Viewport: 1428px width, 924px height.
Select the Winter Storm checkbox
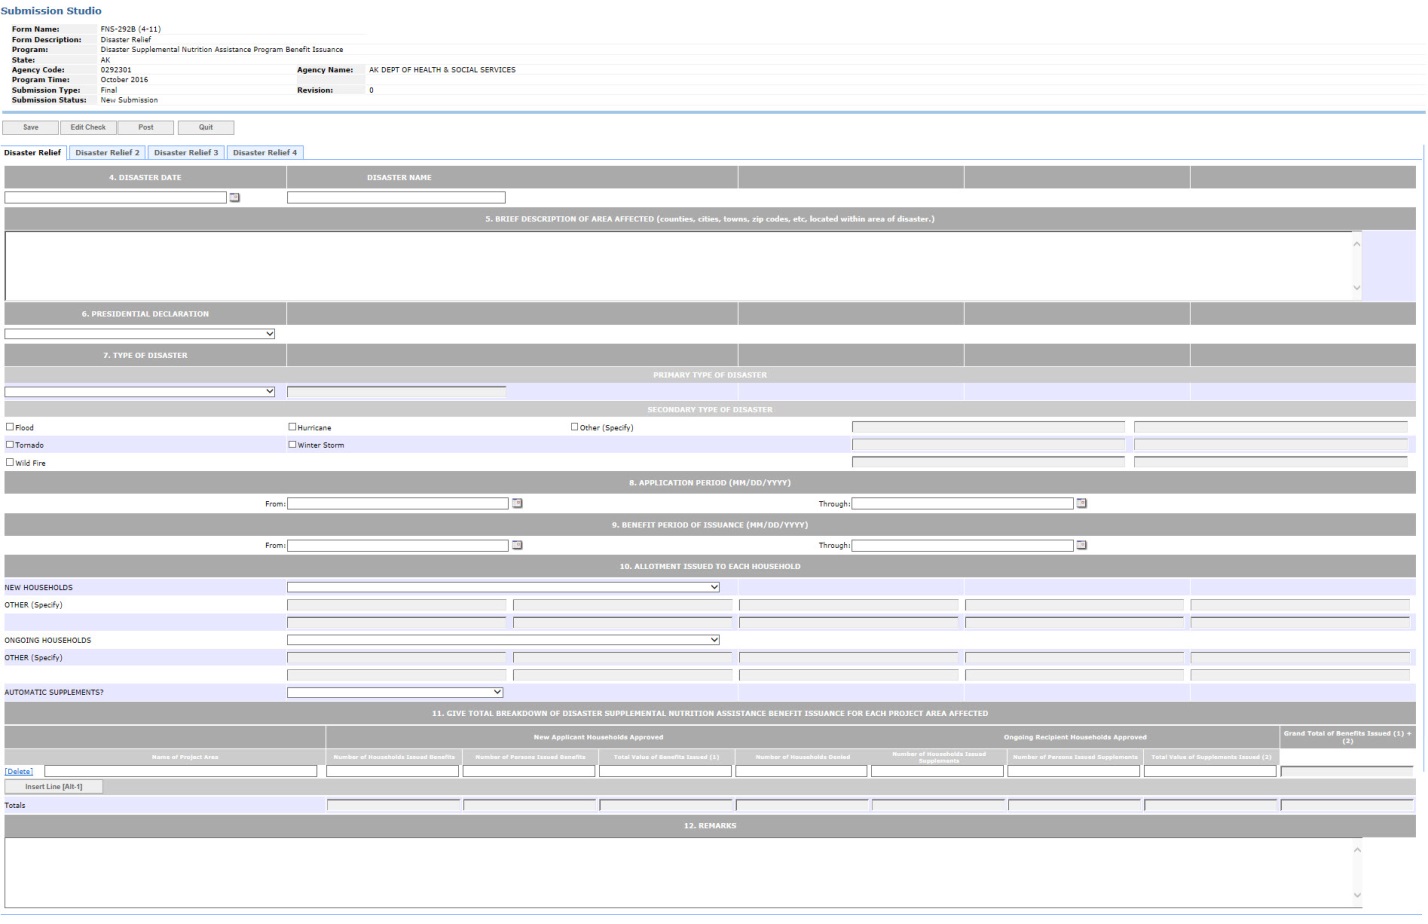click(292, 445)
